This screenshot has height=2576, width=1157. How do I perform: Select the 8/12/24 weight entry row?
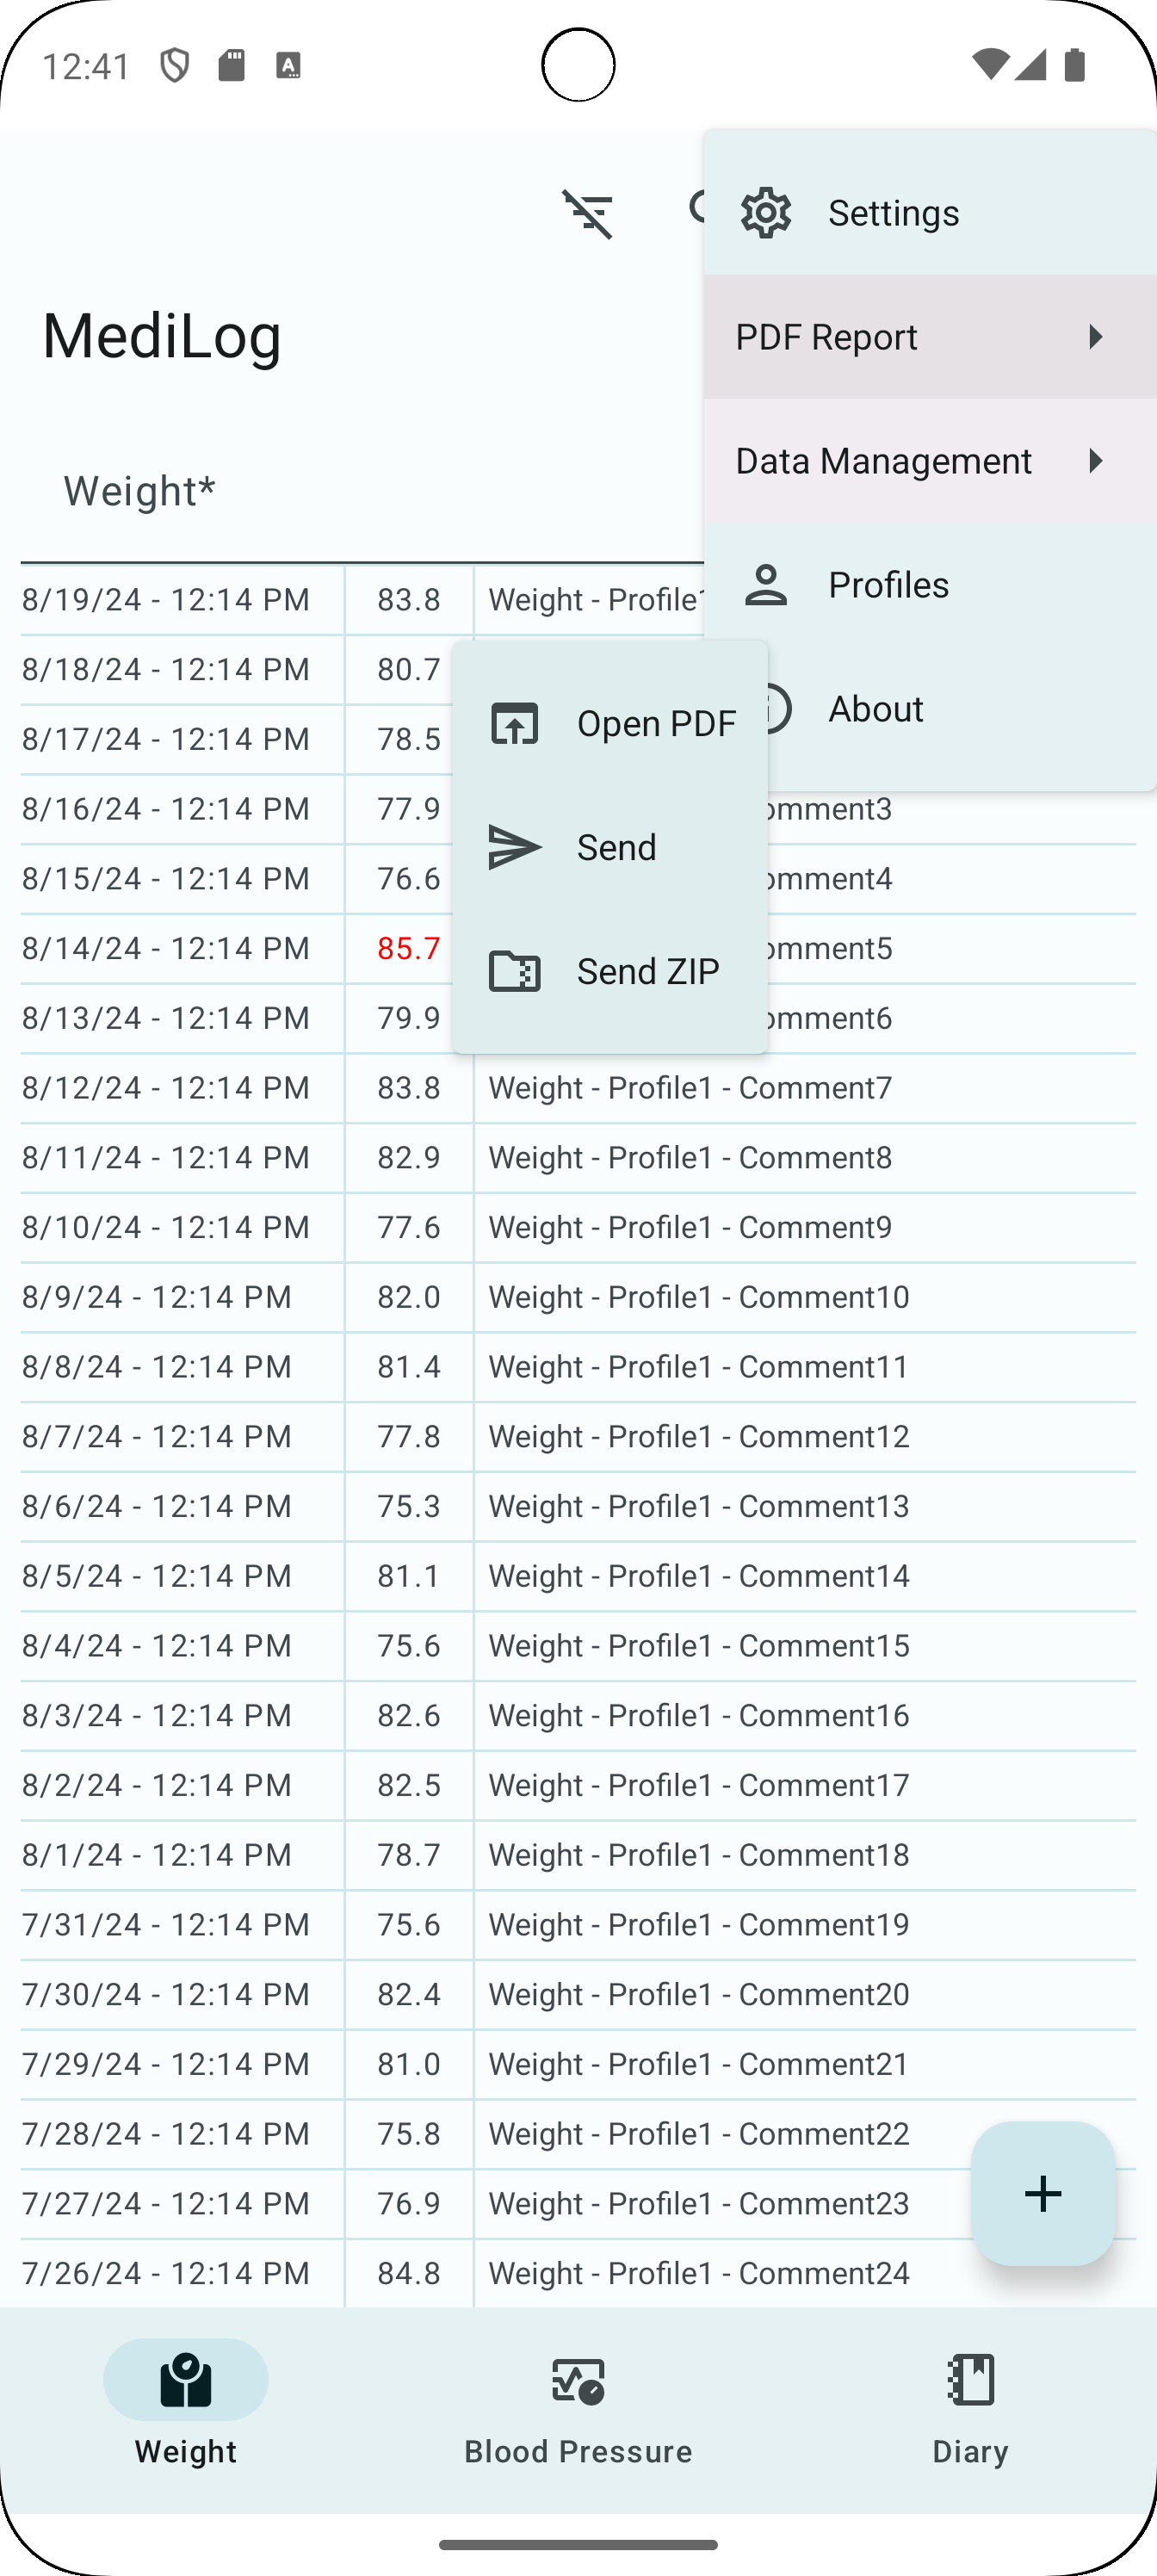tap(578, 1088)
